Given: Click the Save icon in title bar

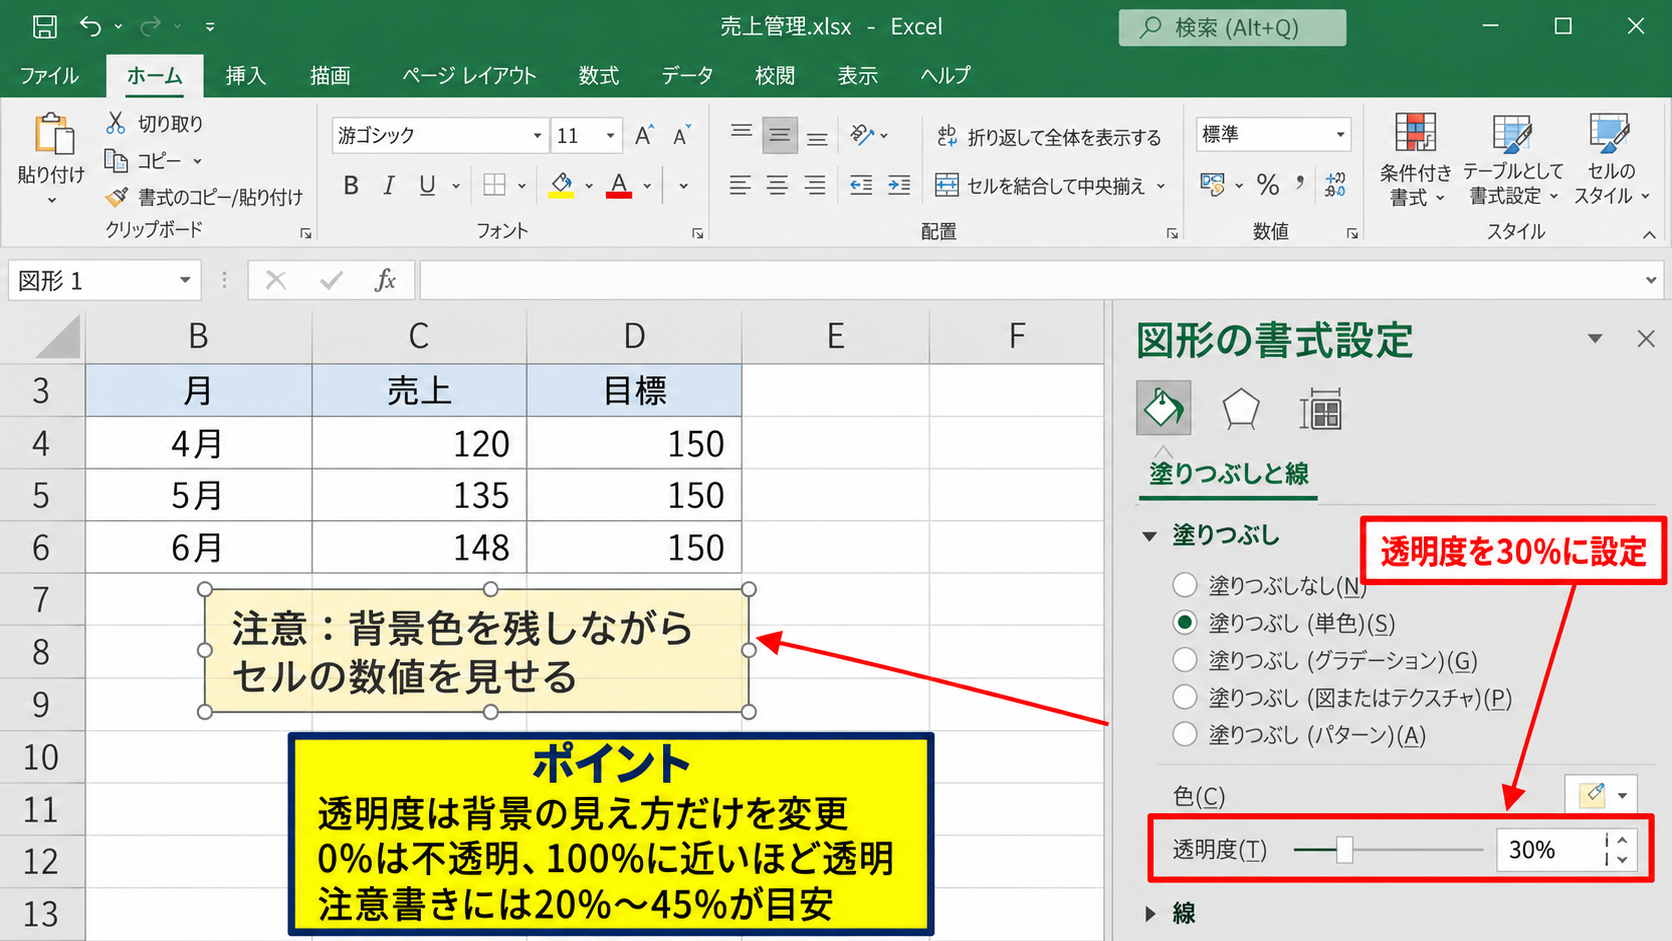Looking at the screenshot, I should (x=45, y=27).
